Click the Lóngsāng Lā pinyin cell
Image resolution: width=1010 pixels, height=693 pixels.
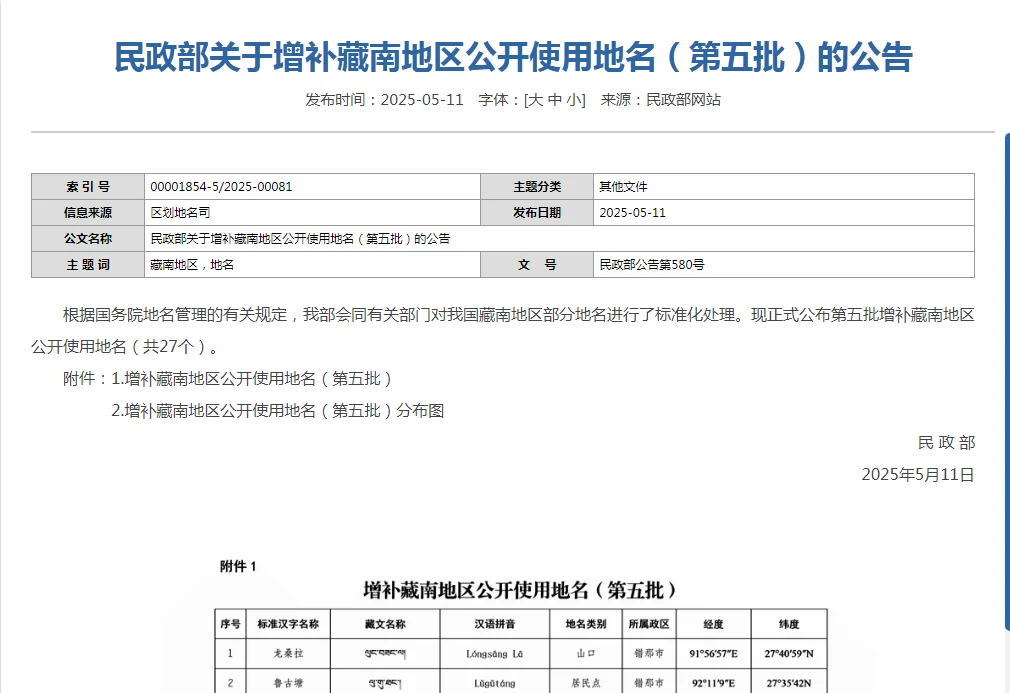(x=495, y=653)
